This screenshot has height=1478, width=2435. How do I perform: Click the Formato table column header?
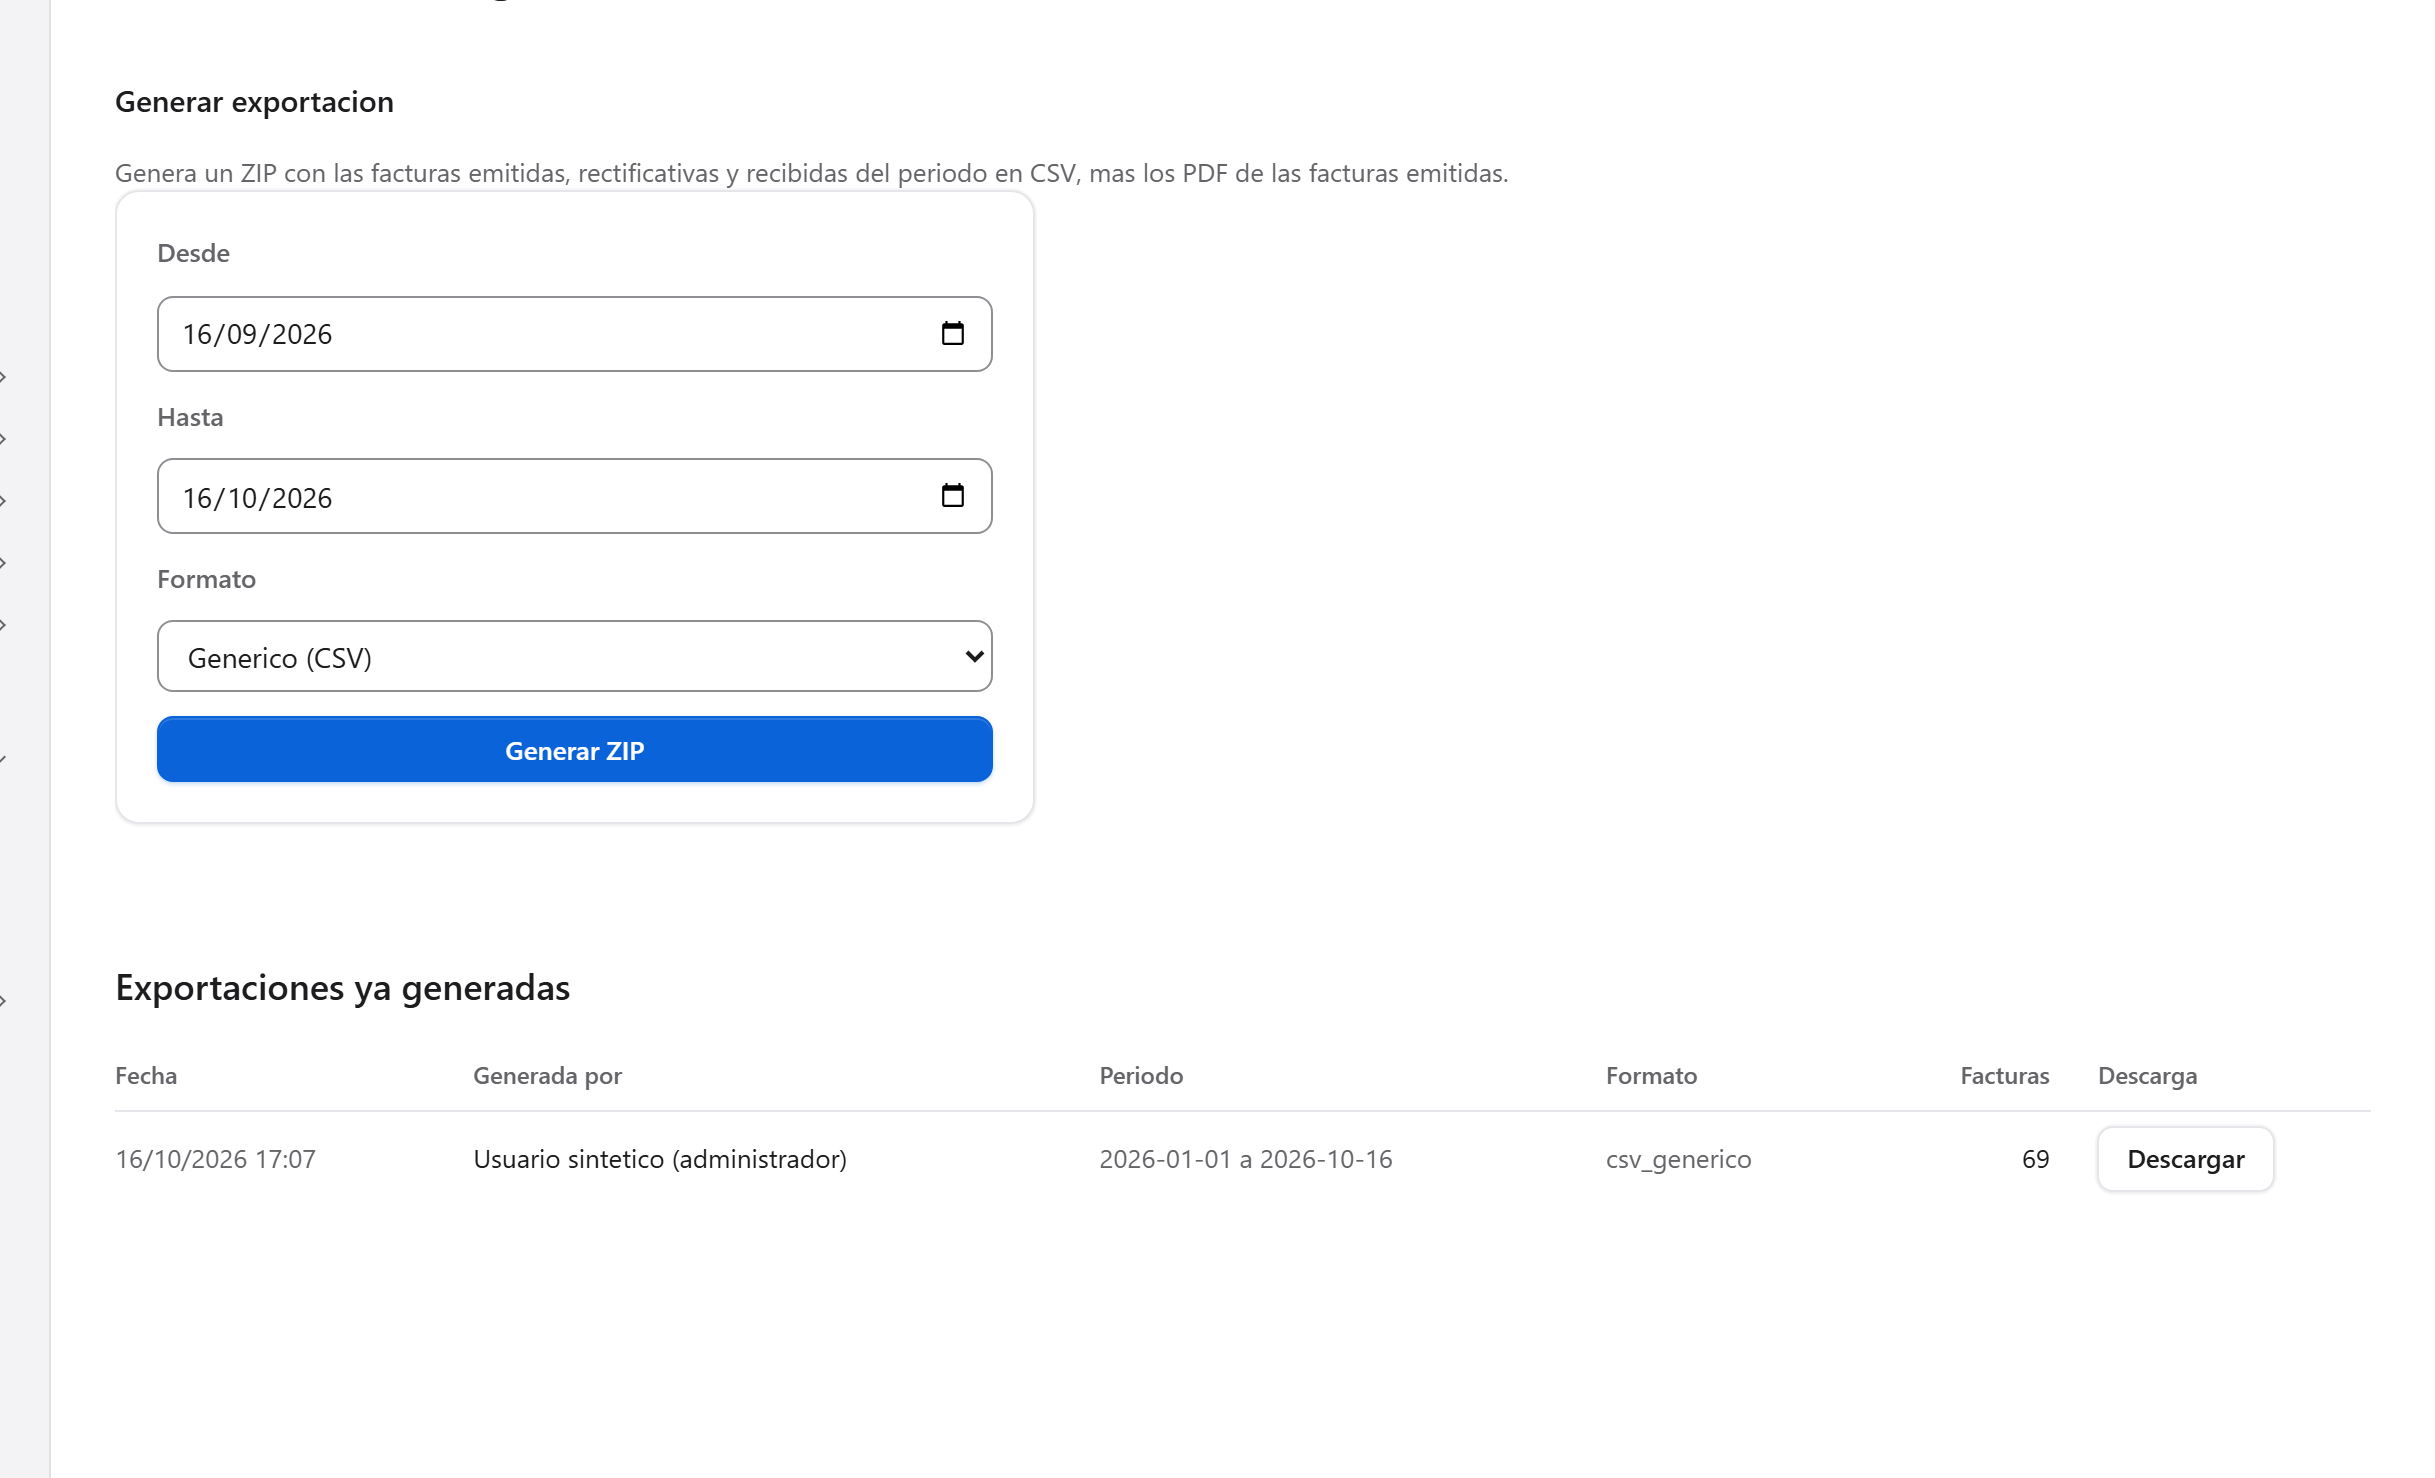(x=1651, y=1076)
